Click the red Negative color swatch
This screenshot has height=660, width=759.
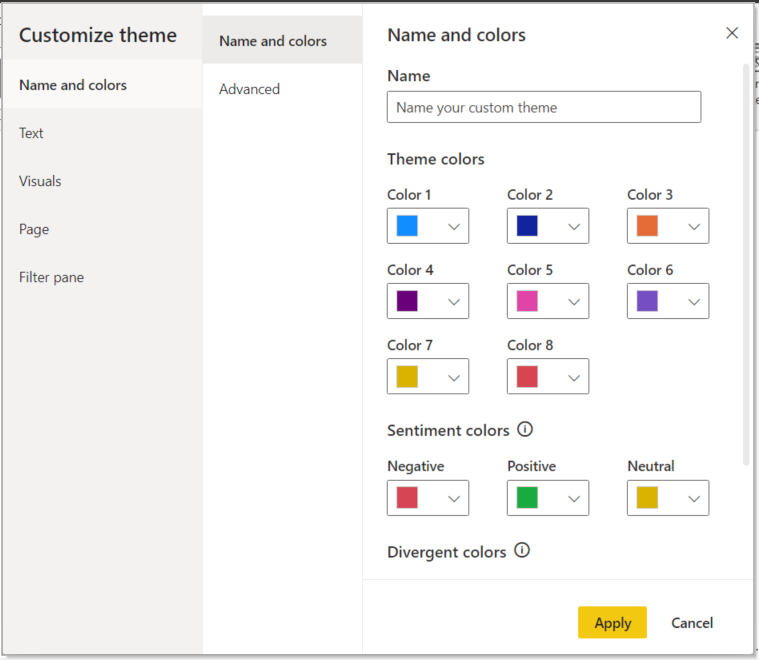[x=407, y=497]
